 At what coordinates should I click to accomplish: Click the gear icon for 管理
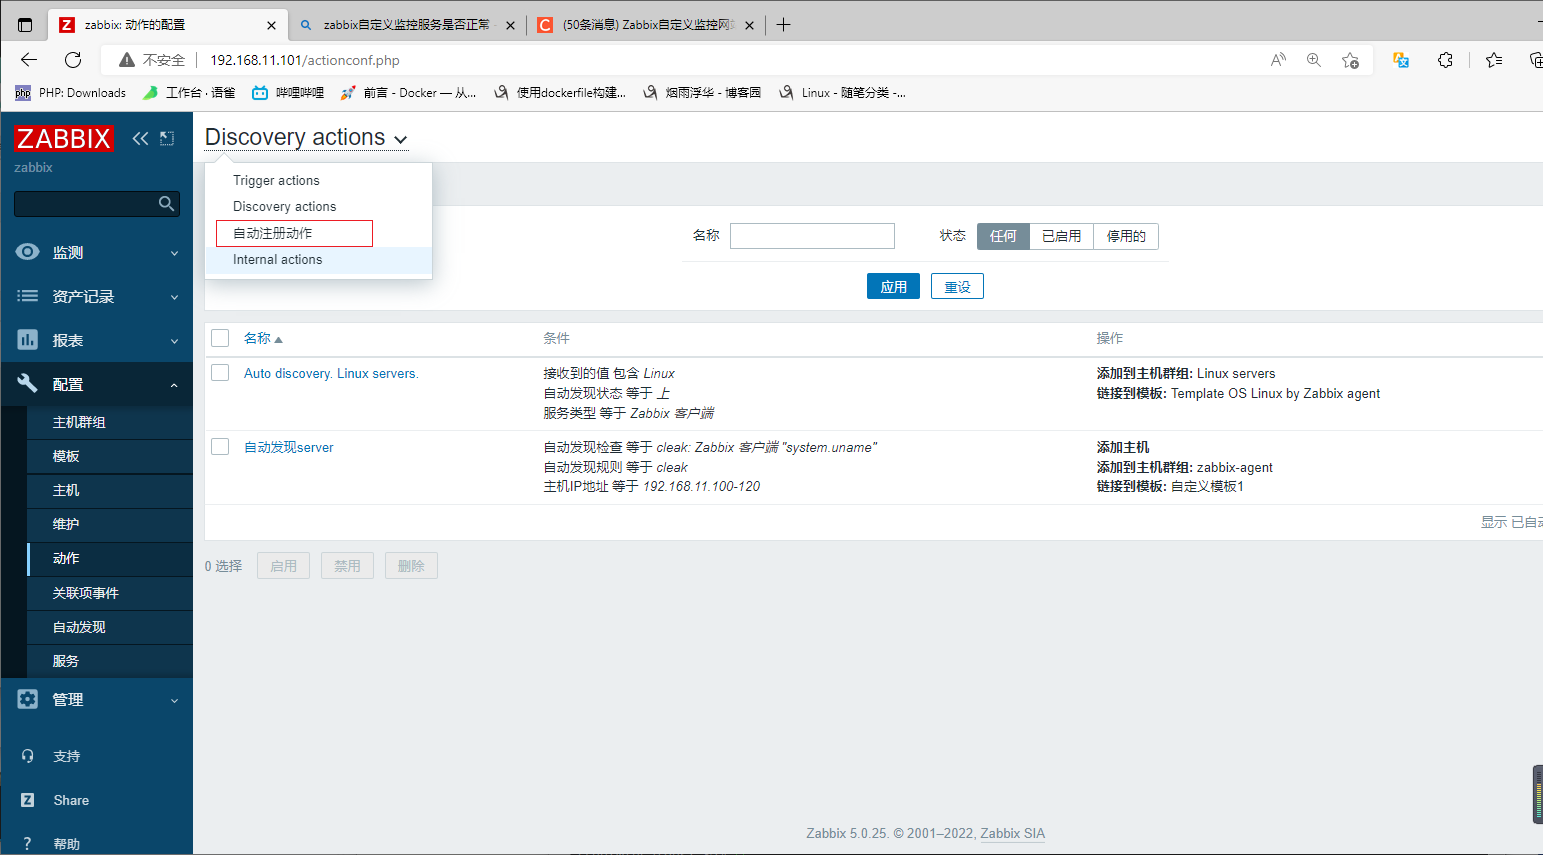(28, 699)
